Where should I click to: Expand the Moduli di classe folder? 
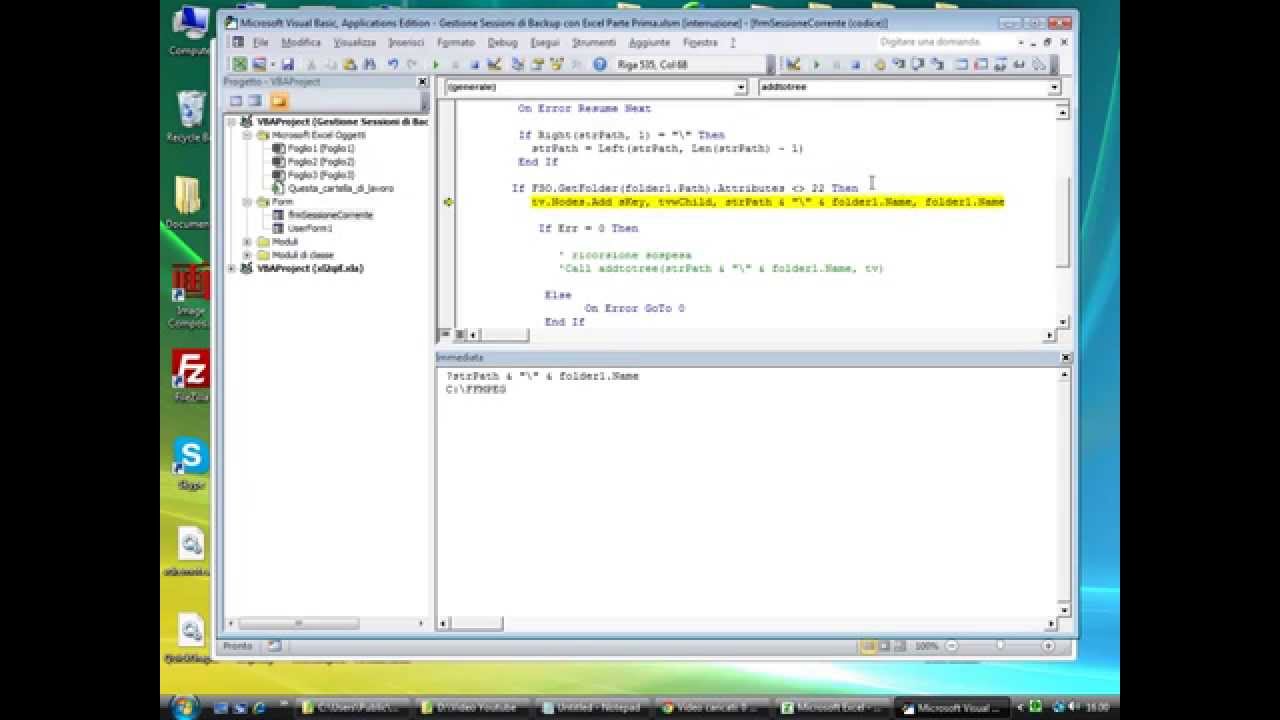pos(247,255)
